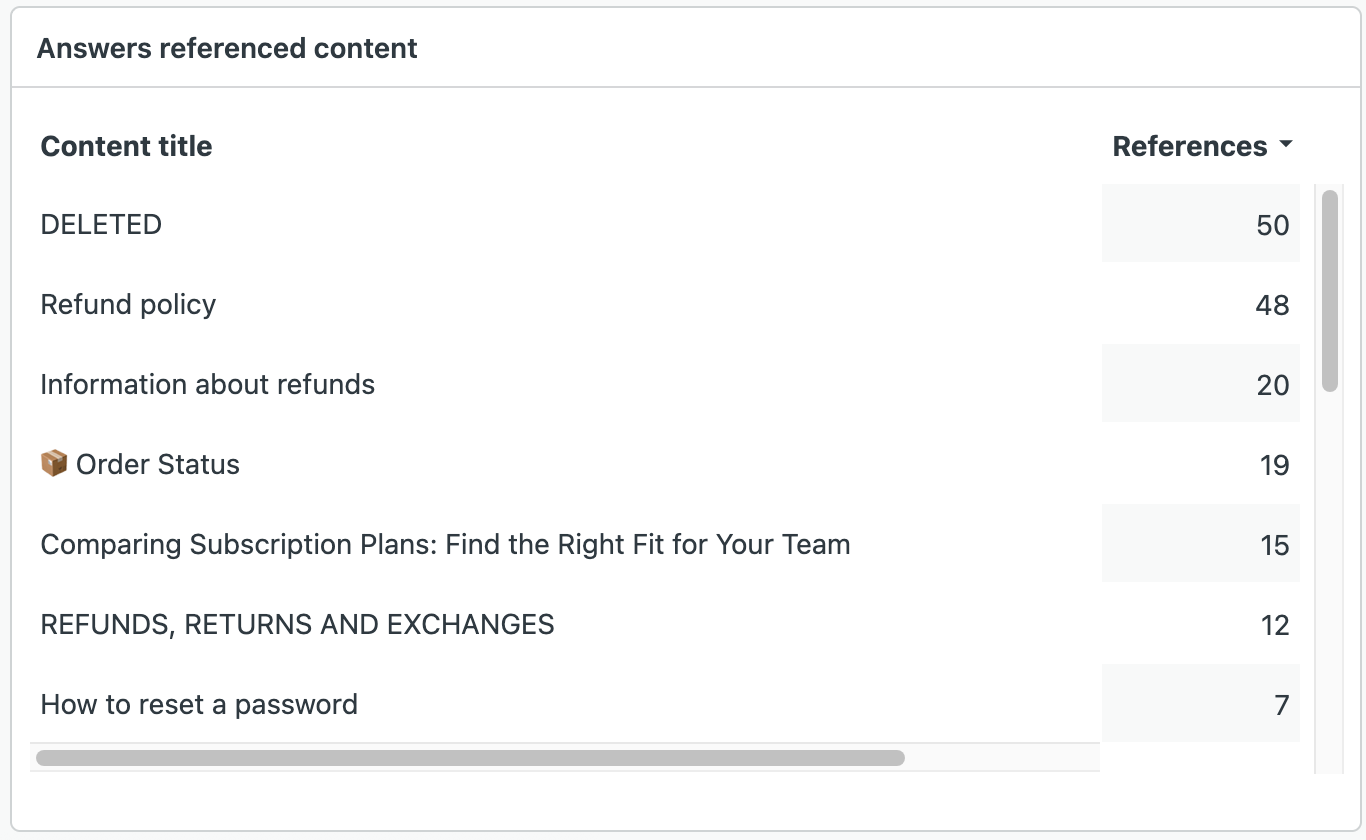The height and width of the screenshot is (840, 1366).
Task: Open the Order Status content title
Action: (158, 464)
